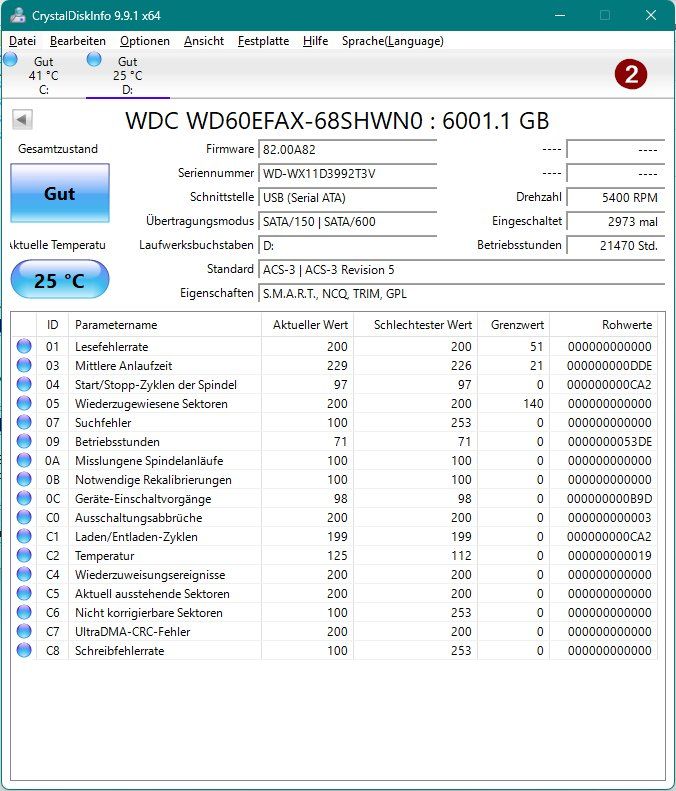Click status orb of Aktuell ausstehende Sektoren row

(24, 593)
